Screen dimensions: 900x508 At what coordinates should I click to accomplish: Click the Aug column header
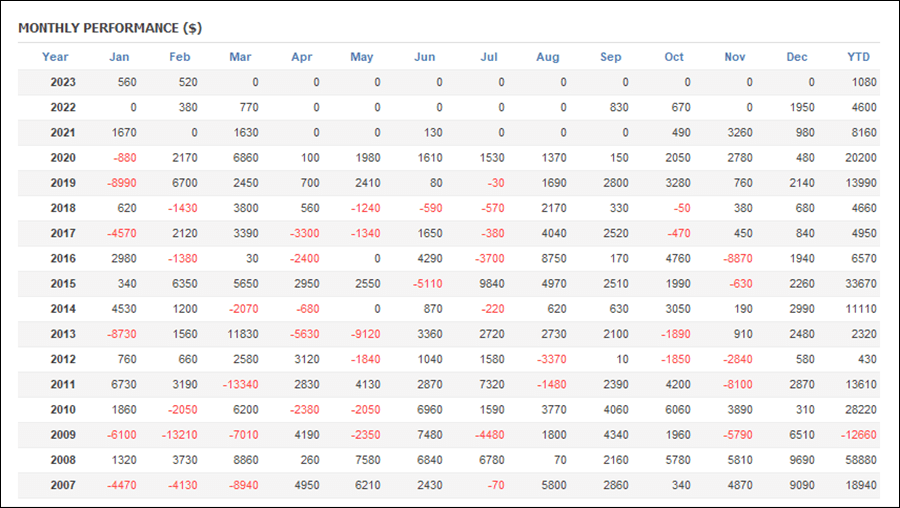pos(548,57)
